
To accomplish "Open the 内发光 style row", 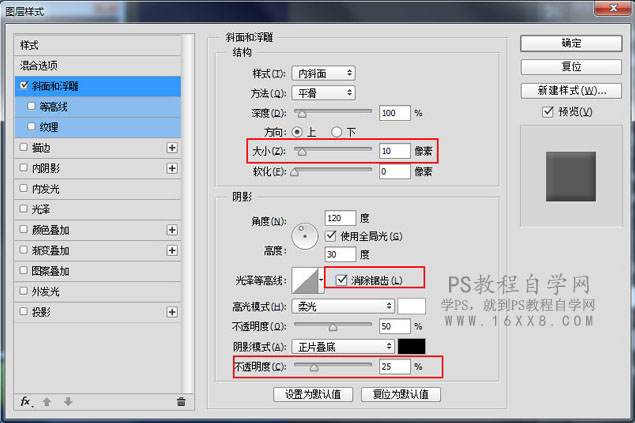I will click(x=98, y=189).
